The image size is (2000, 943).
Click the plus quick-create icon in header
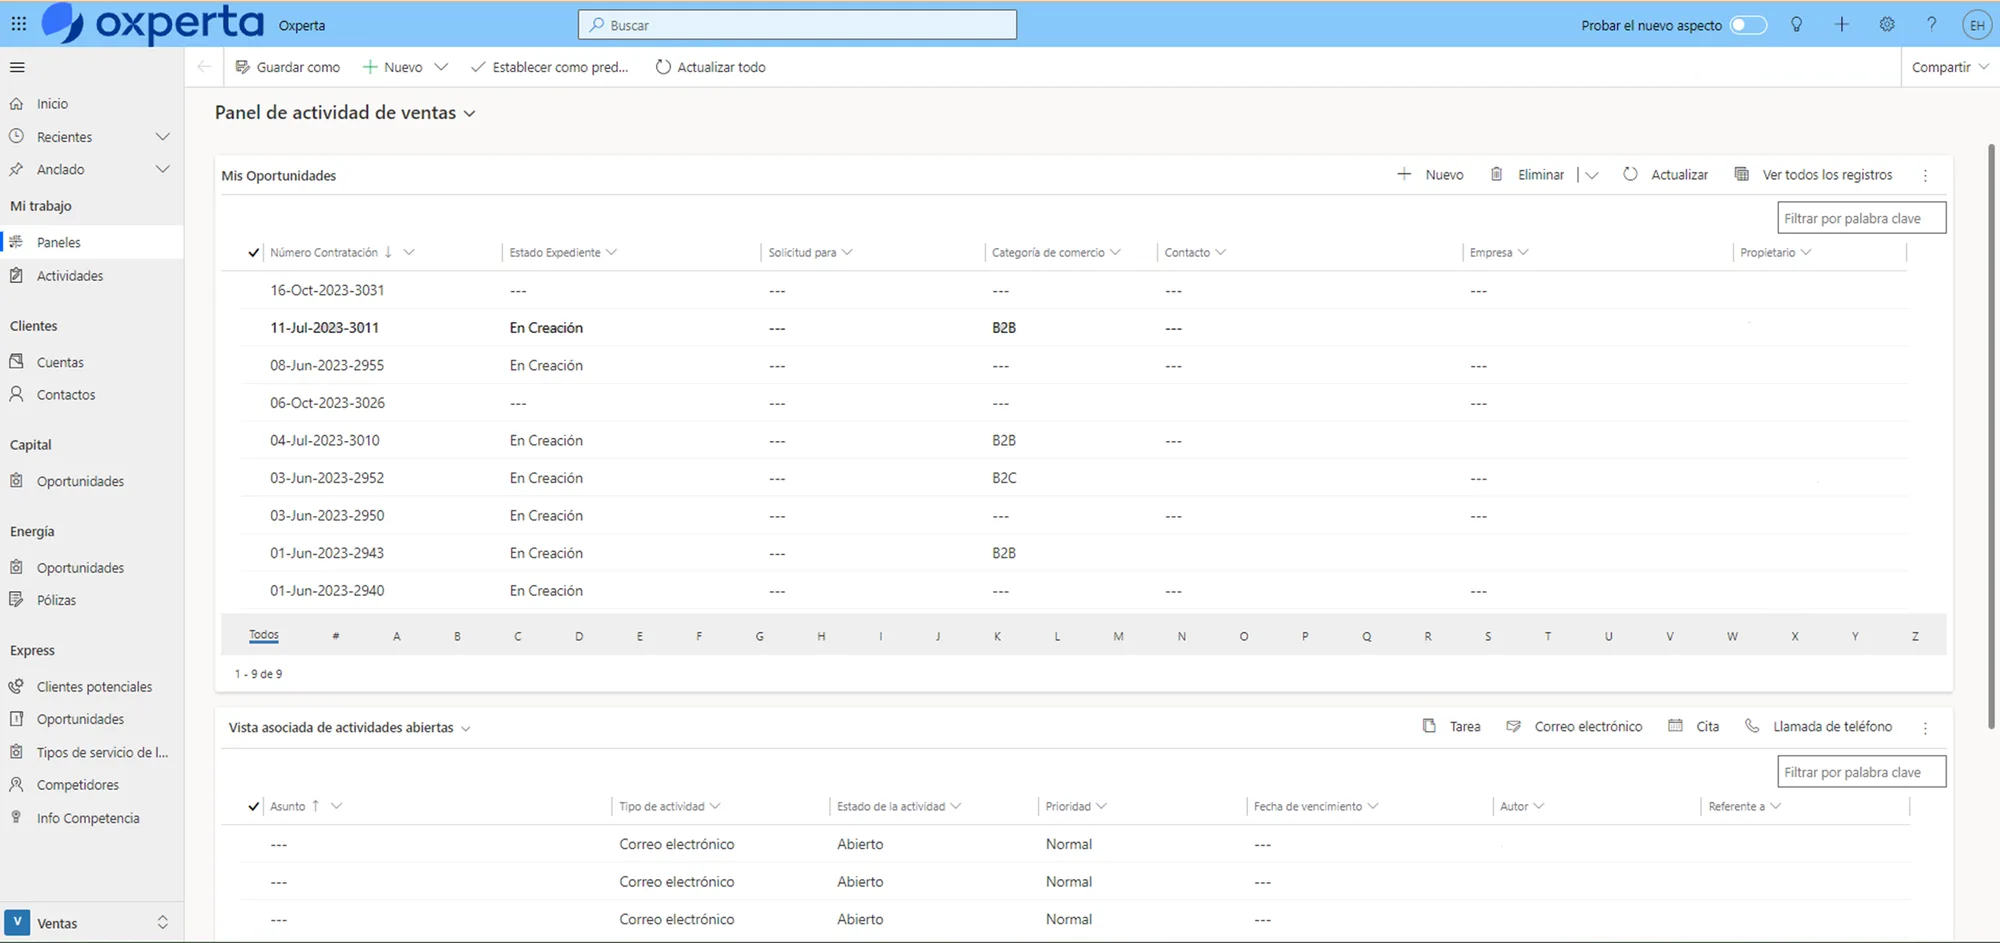[1841, 25]
